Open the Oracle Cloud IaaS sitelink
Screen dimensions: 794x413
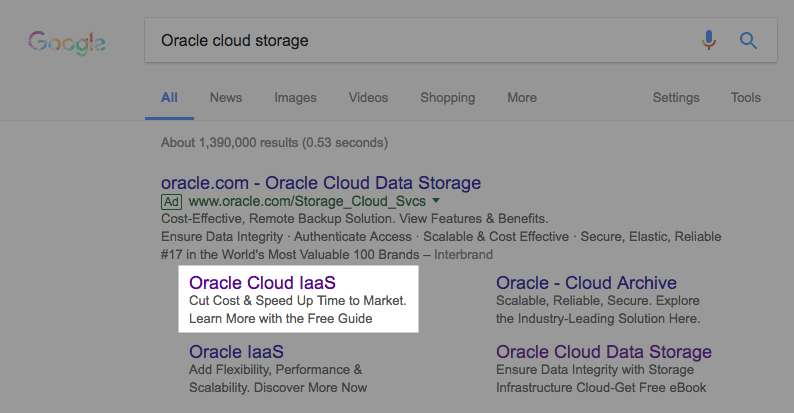tap(262, 283)
